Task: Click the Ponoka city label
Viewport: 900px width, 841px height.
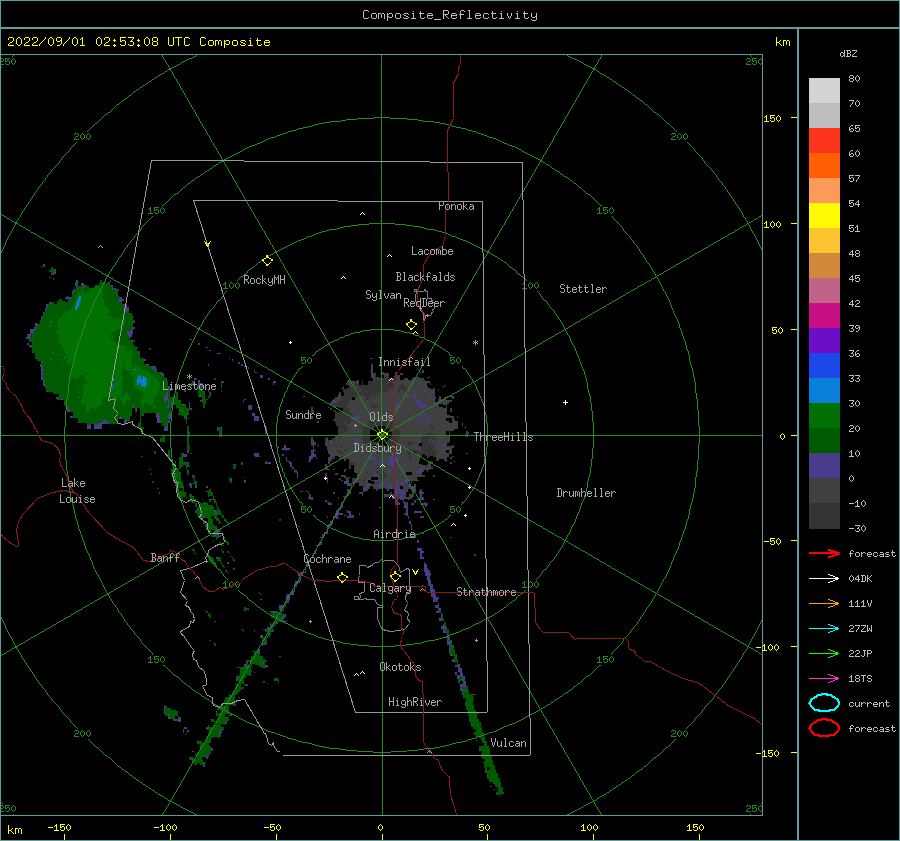Action: point(456,206)
